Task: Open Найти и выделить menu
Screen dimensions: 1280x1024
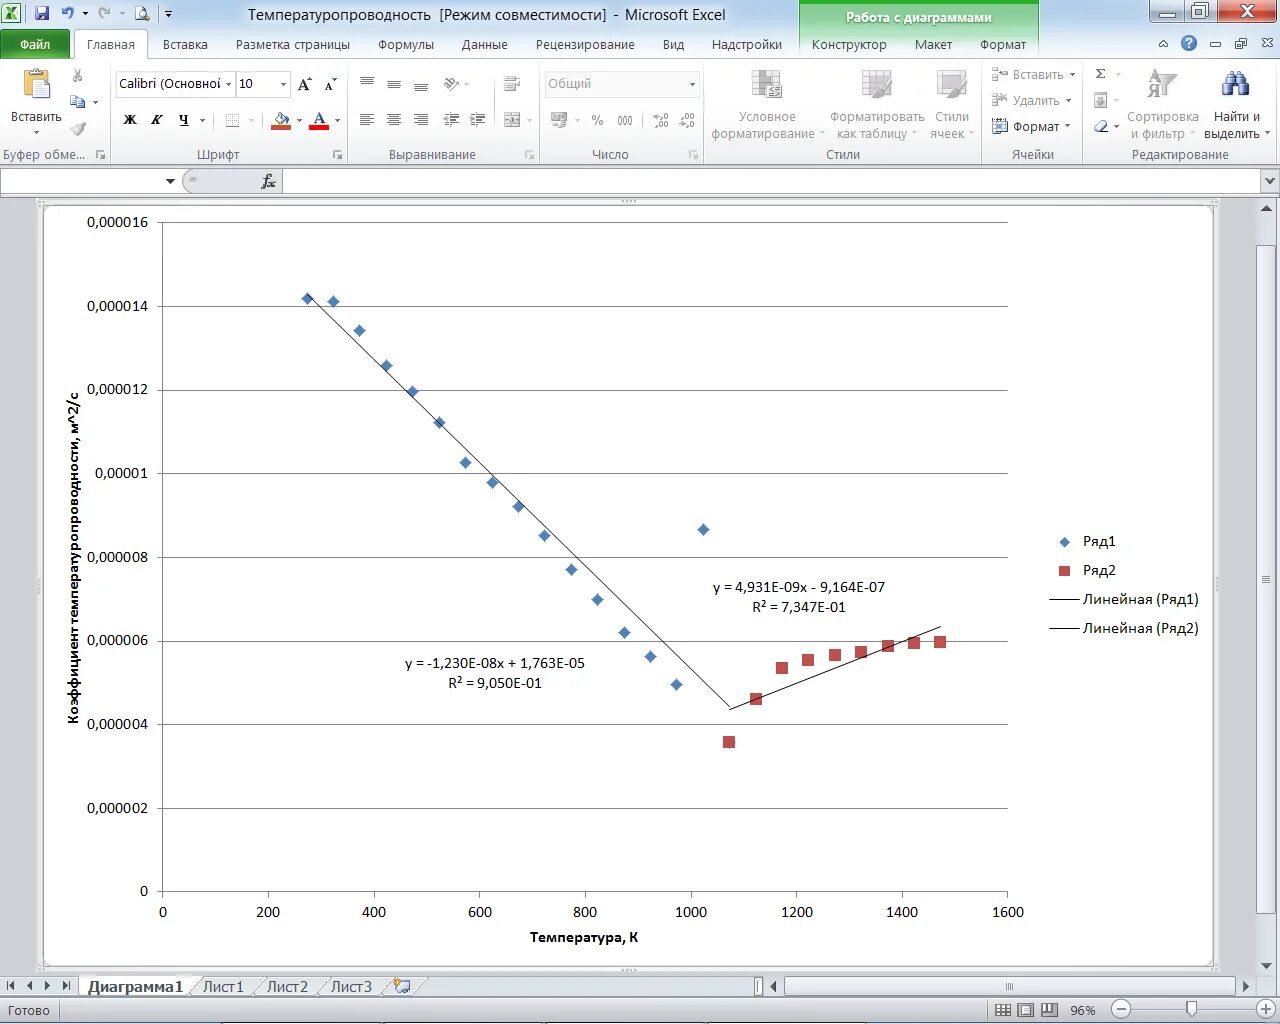Action: pyautogui.click(x=1236, y=106)
